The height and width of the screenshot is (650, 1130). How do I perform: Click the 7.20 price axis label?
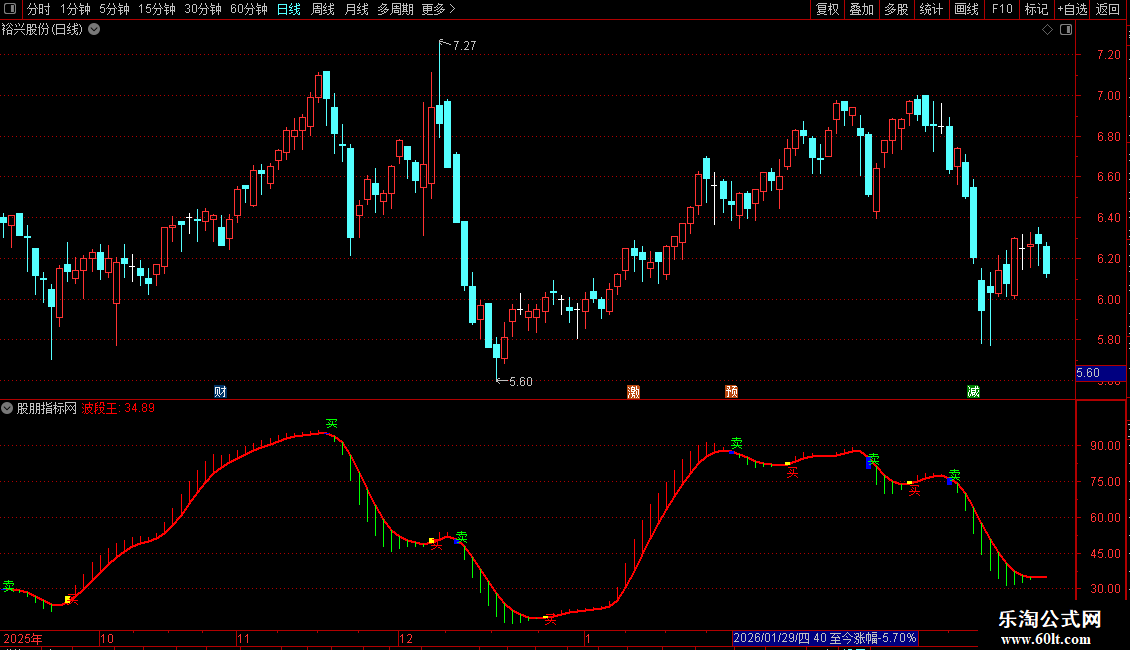click(x=1108, y=55)
